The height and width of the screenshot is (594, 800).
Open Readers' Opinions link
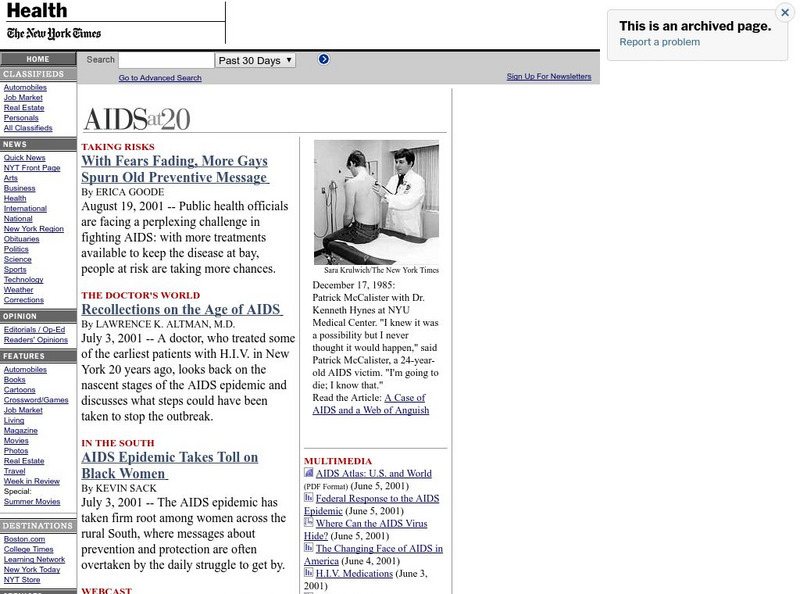36,340
